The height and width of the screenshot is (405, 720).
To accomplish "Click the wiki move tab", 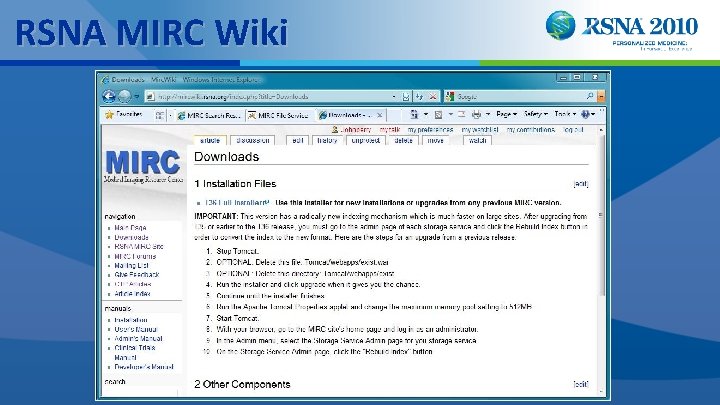I will point(435,141).
